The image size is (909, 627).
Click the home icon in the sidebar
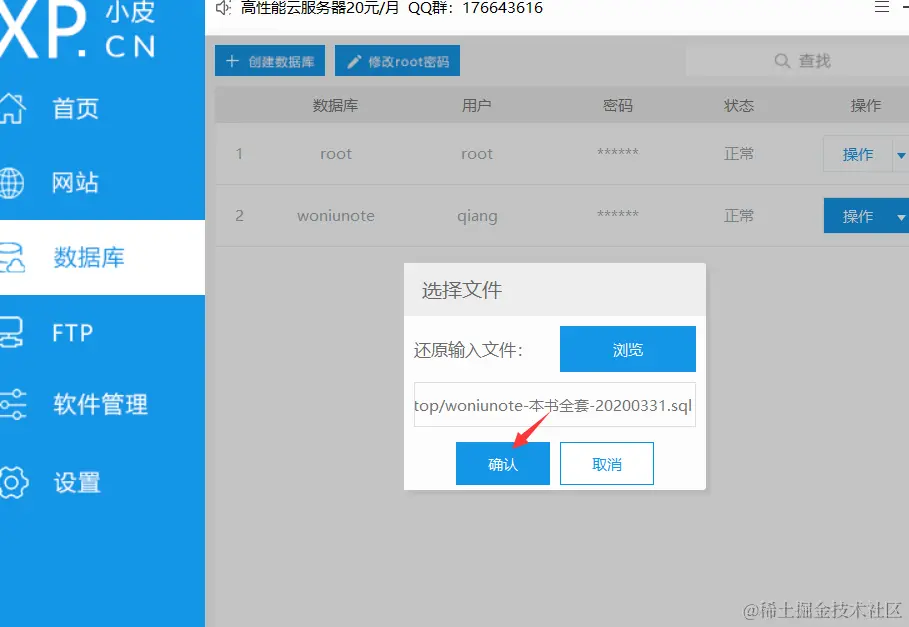pos(12,108)
